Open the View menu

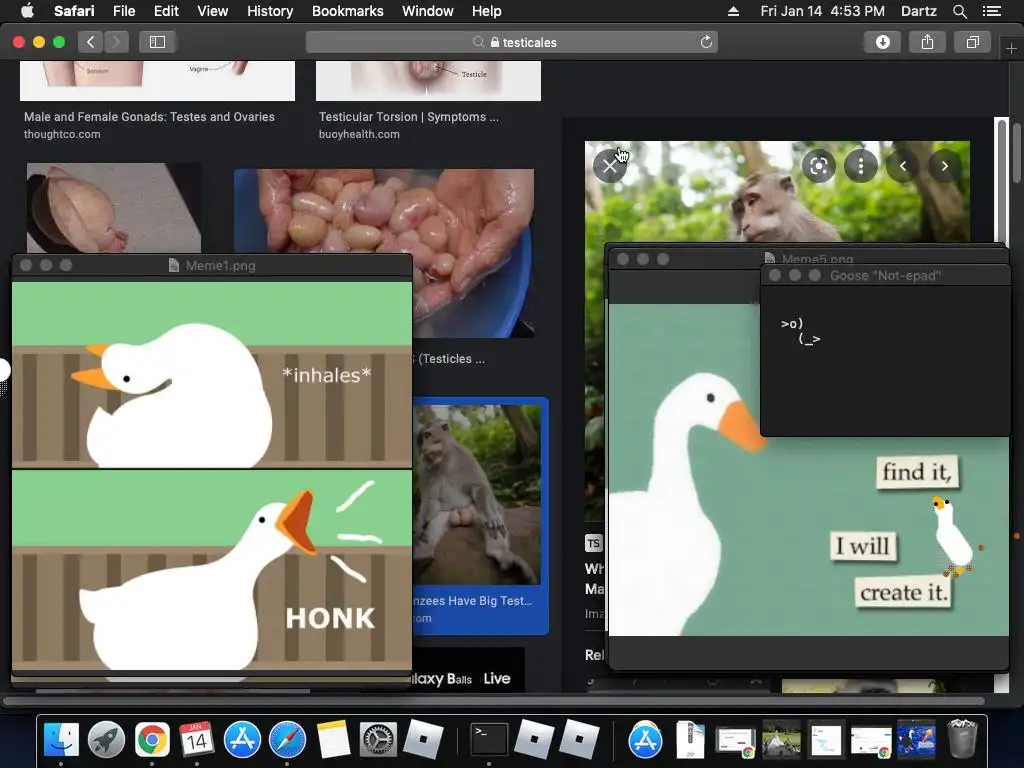coord(212,11)
